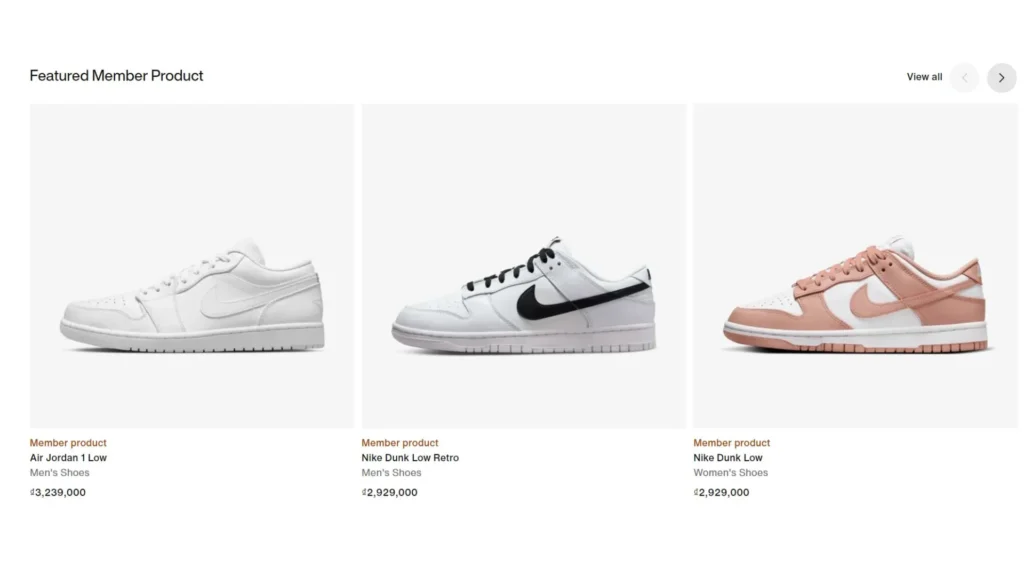Select the white Air Jordan 1 Low image
The height and width of the screenshot is (576, 1024).
tap(192, 266)
